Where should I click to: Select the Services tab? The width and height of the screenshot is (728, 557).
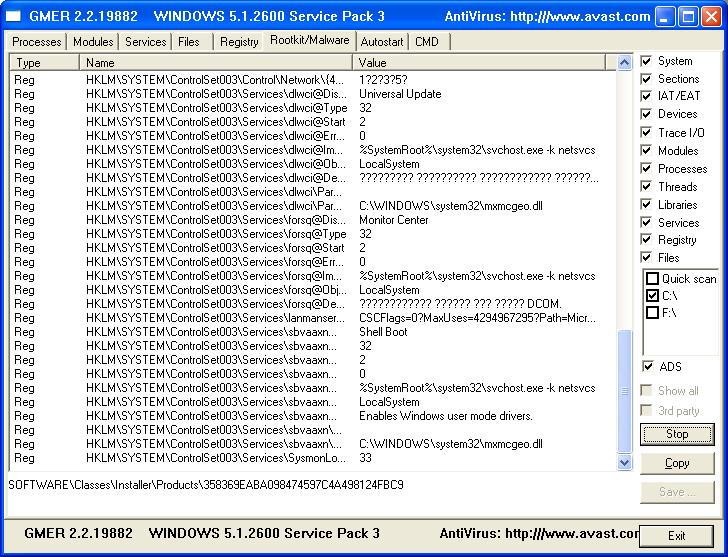coord(145,42)
